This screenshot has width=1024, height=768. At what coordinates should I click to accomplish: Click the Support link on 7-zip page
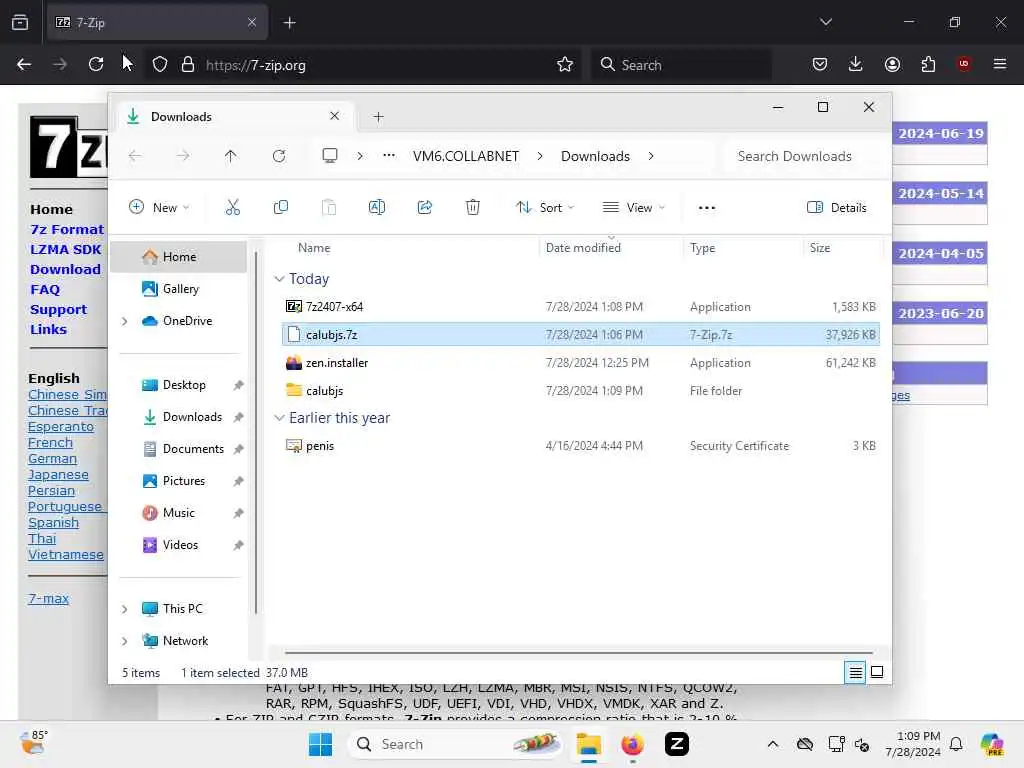58,310
